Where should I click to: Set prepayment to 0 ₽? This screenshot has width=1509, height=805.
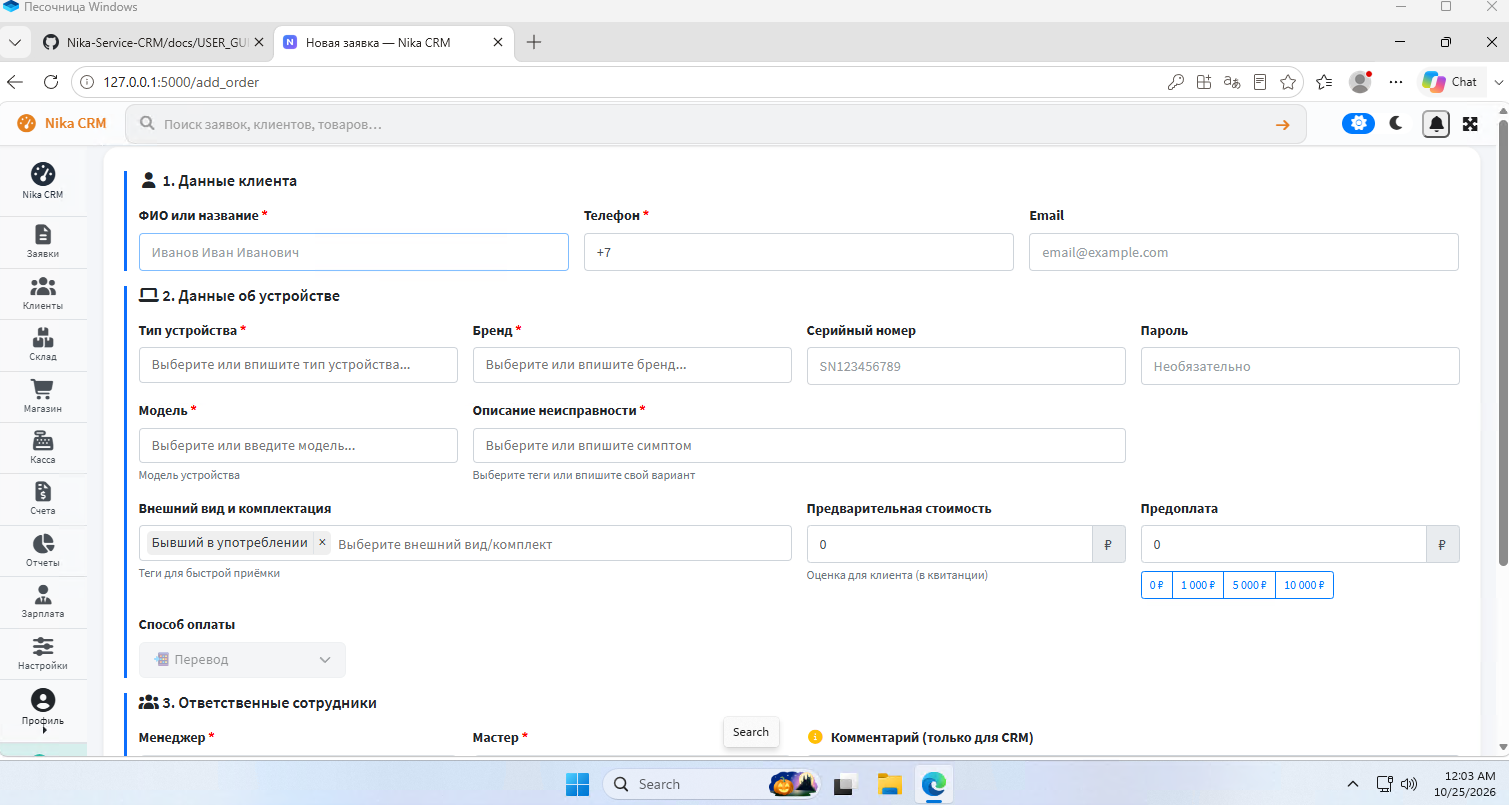coord(1156,585)
